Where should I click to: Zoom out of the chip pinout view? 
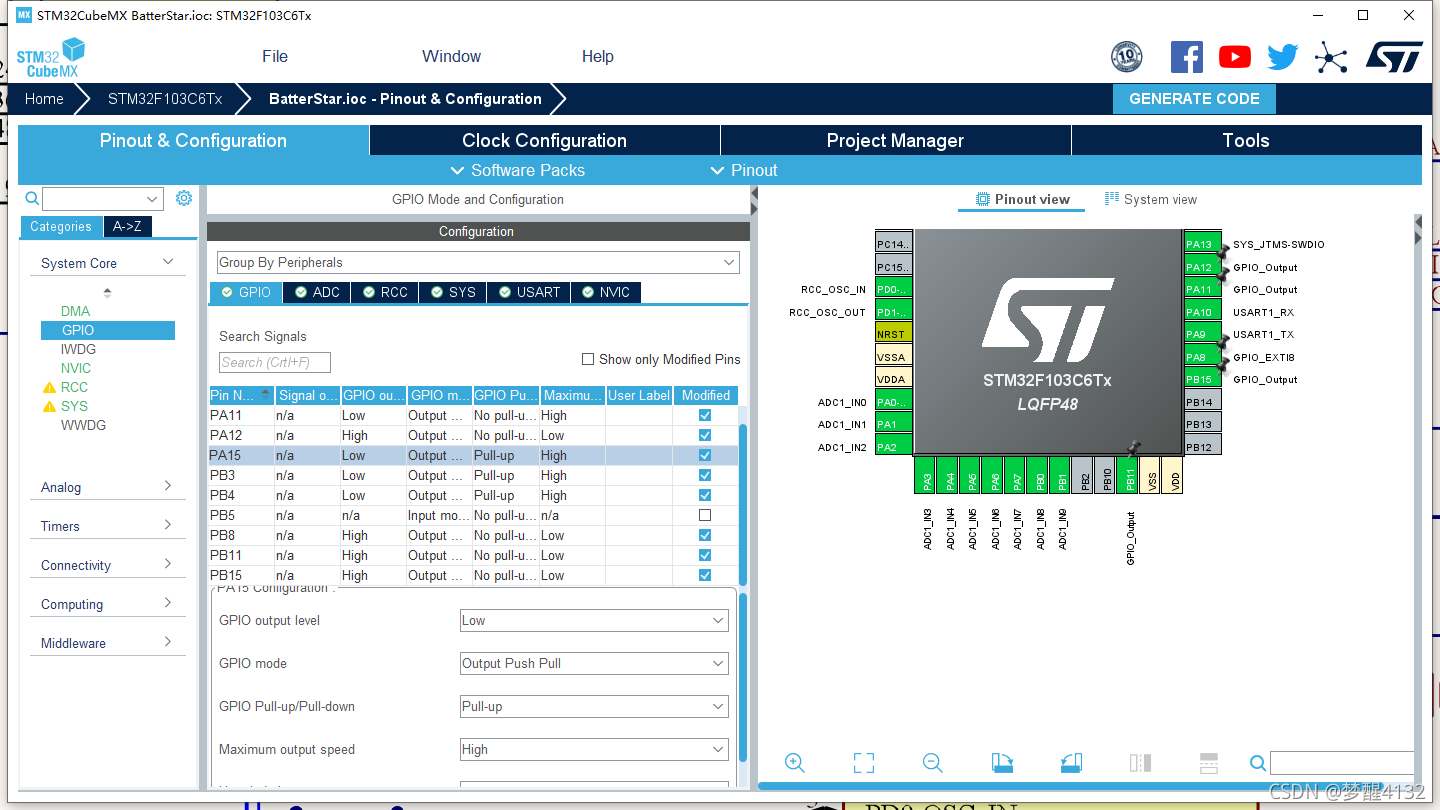point(933,763)
